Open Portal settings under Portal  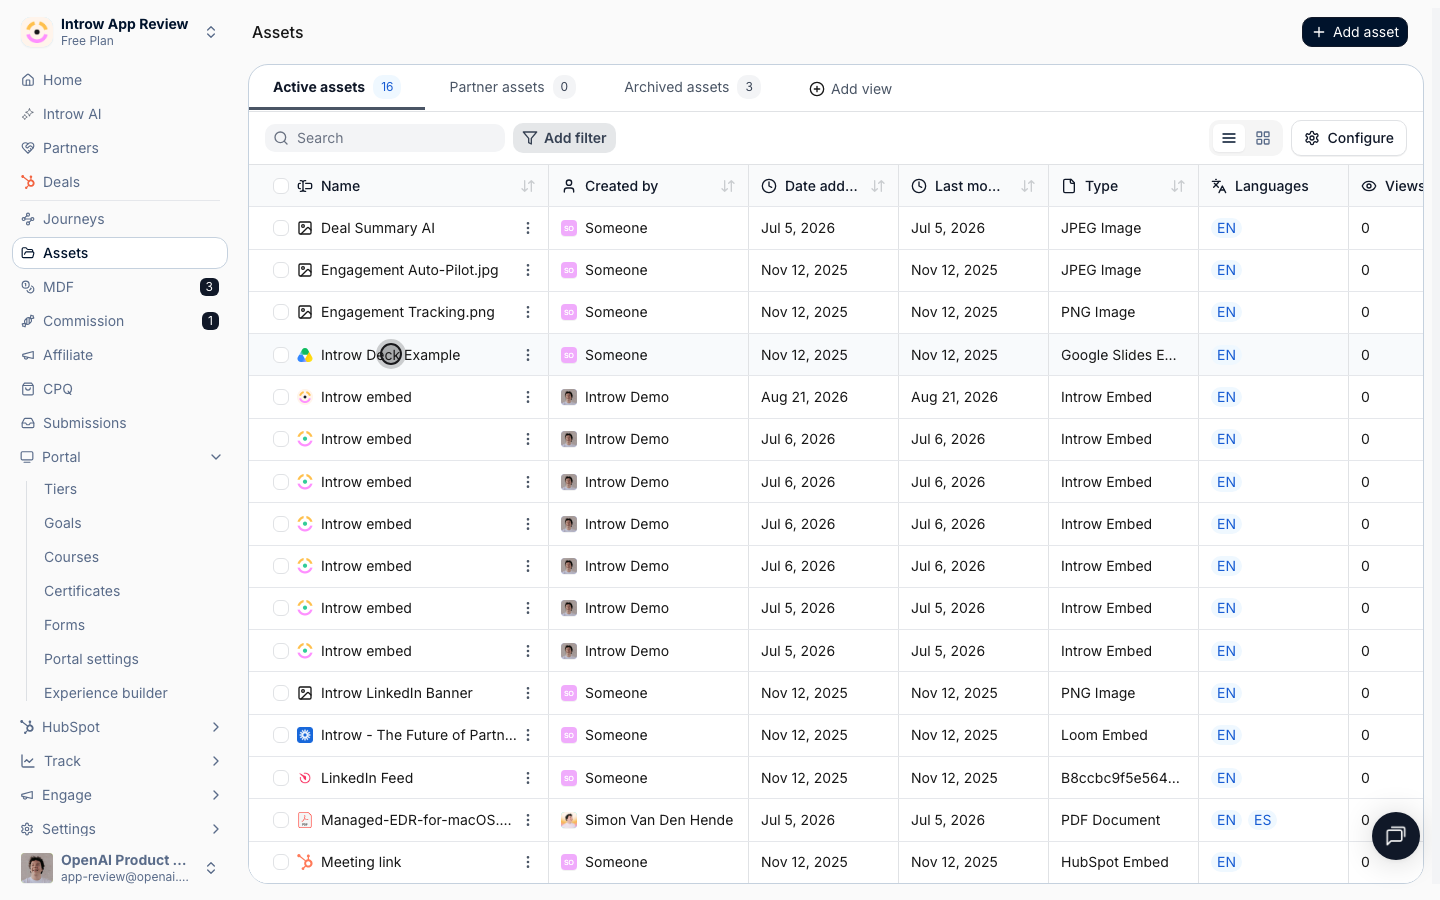(x=91, y=659)
